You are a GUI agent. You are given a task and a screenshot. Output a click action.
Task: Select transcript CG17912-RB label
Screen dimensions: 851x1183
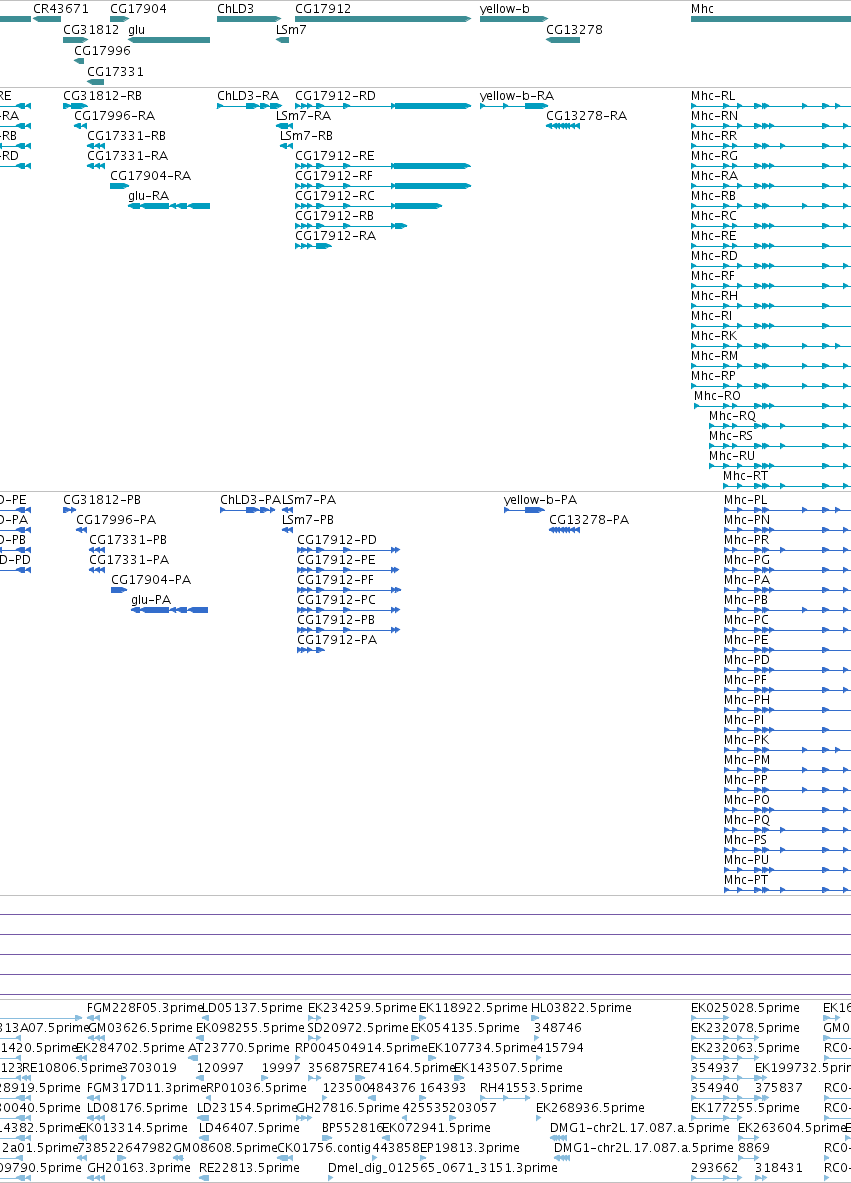click(x=334, y=216)
